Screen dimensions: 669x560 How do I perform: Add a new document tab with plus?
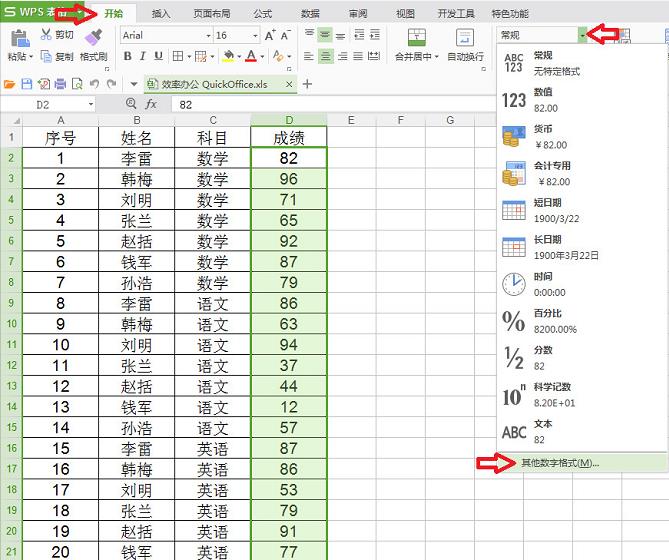(x=307, y=84)
